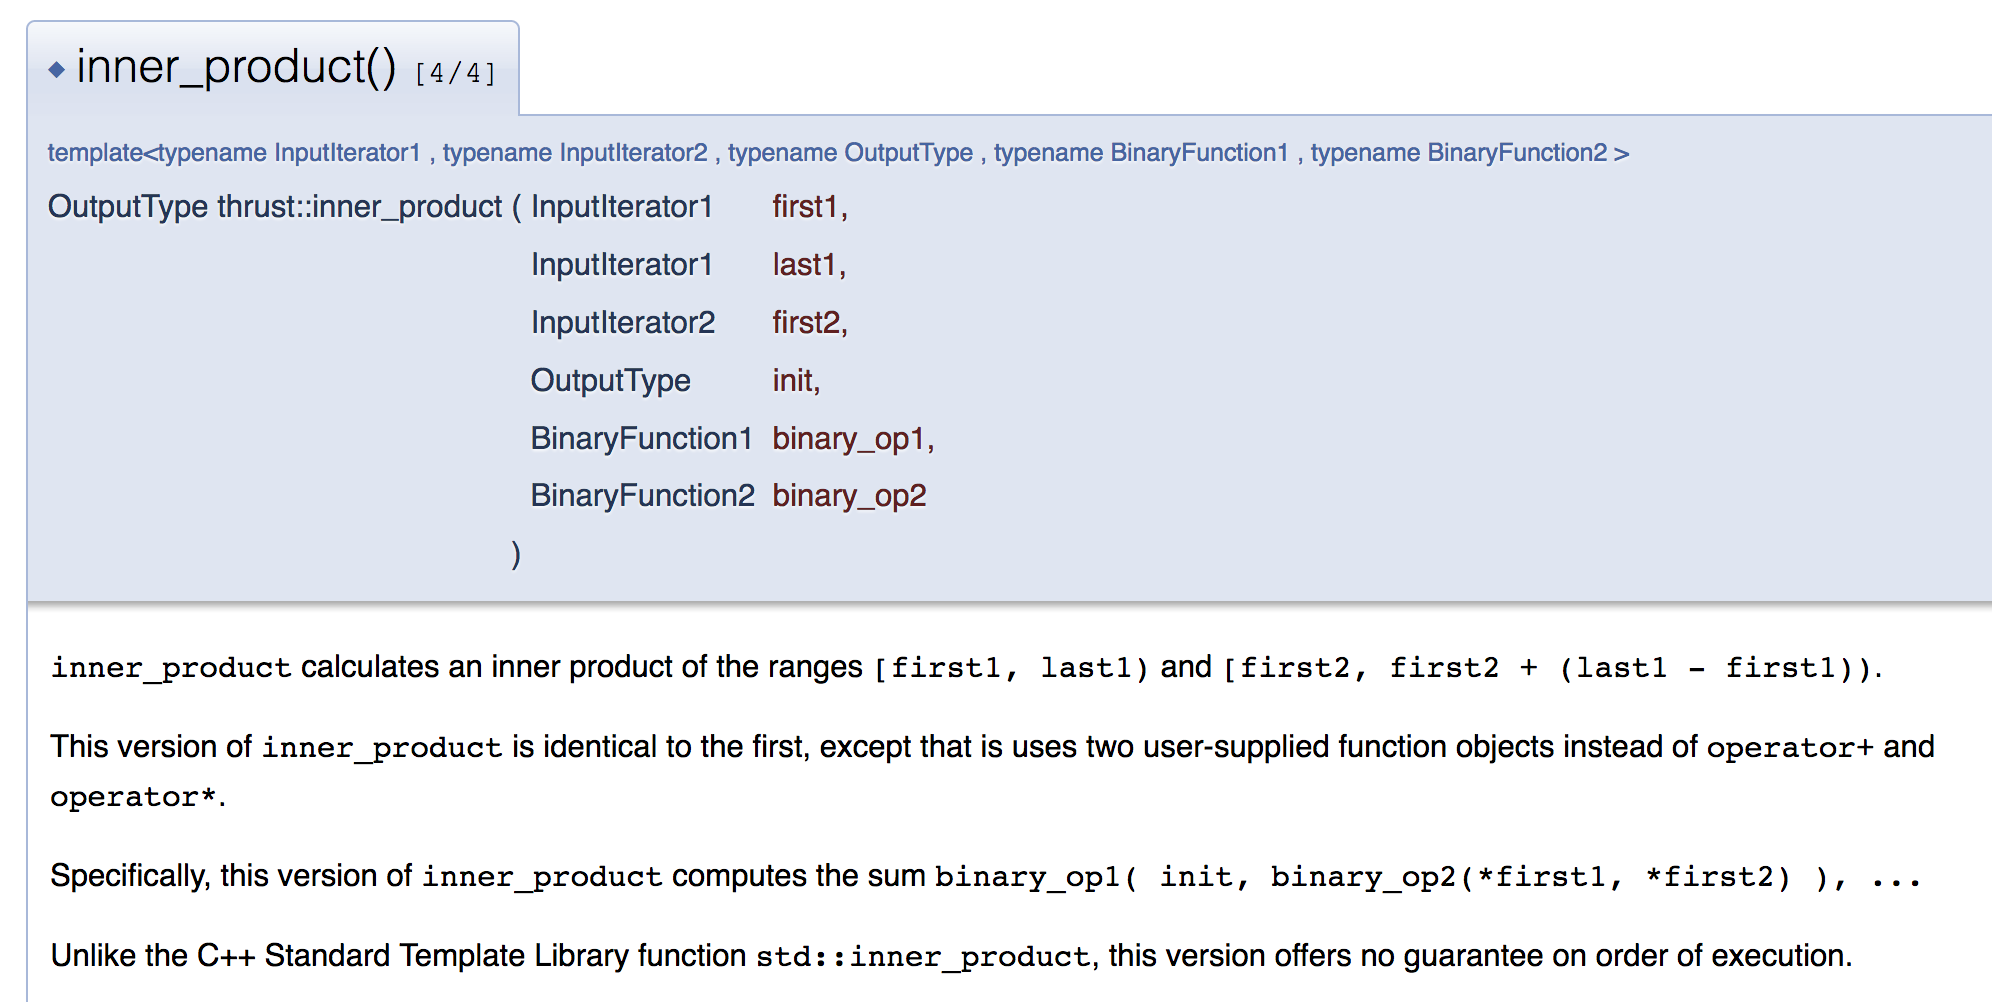Image resolution: width=1992 pixels, height=1002 pixels.
Task: Click parameter name binary_op2
Action: pos(849,496)
